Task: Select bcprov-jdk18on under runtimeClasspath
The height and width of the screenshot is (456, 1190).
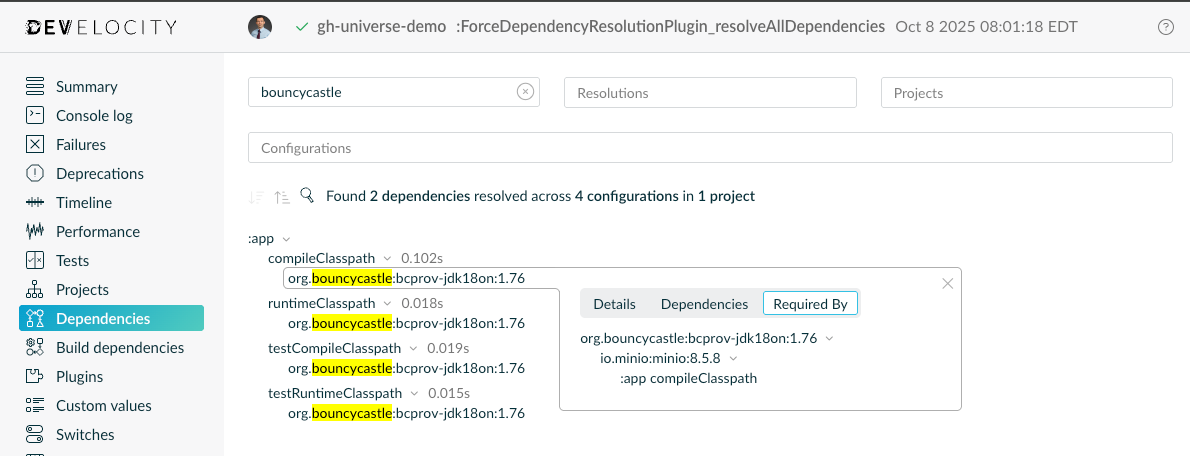Action: tap(406, 323)
